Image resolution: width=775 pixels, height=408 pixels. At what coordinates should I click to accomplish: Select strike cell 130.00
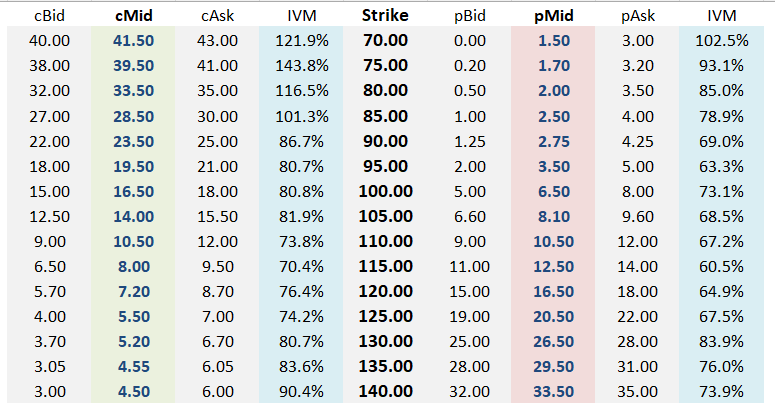pyautogui.click(x=386, y=342)
